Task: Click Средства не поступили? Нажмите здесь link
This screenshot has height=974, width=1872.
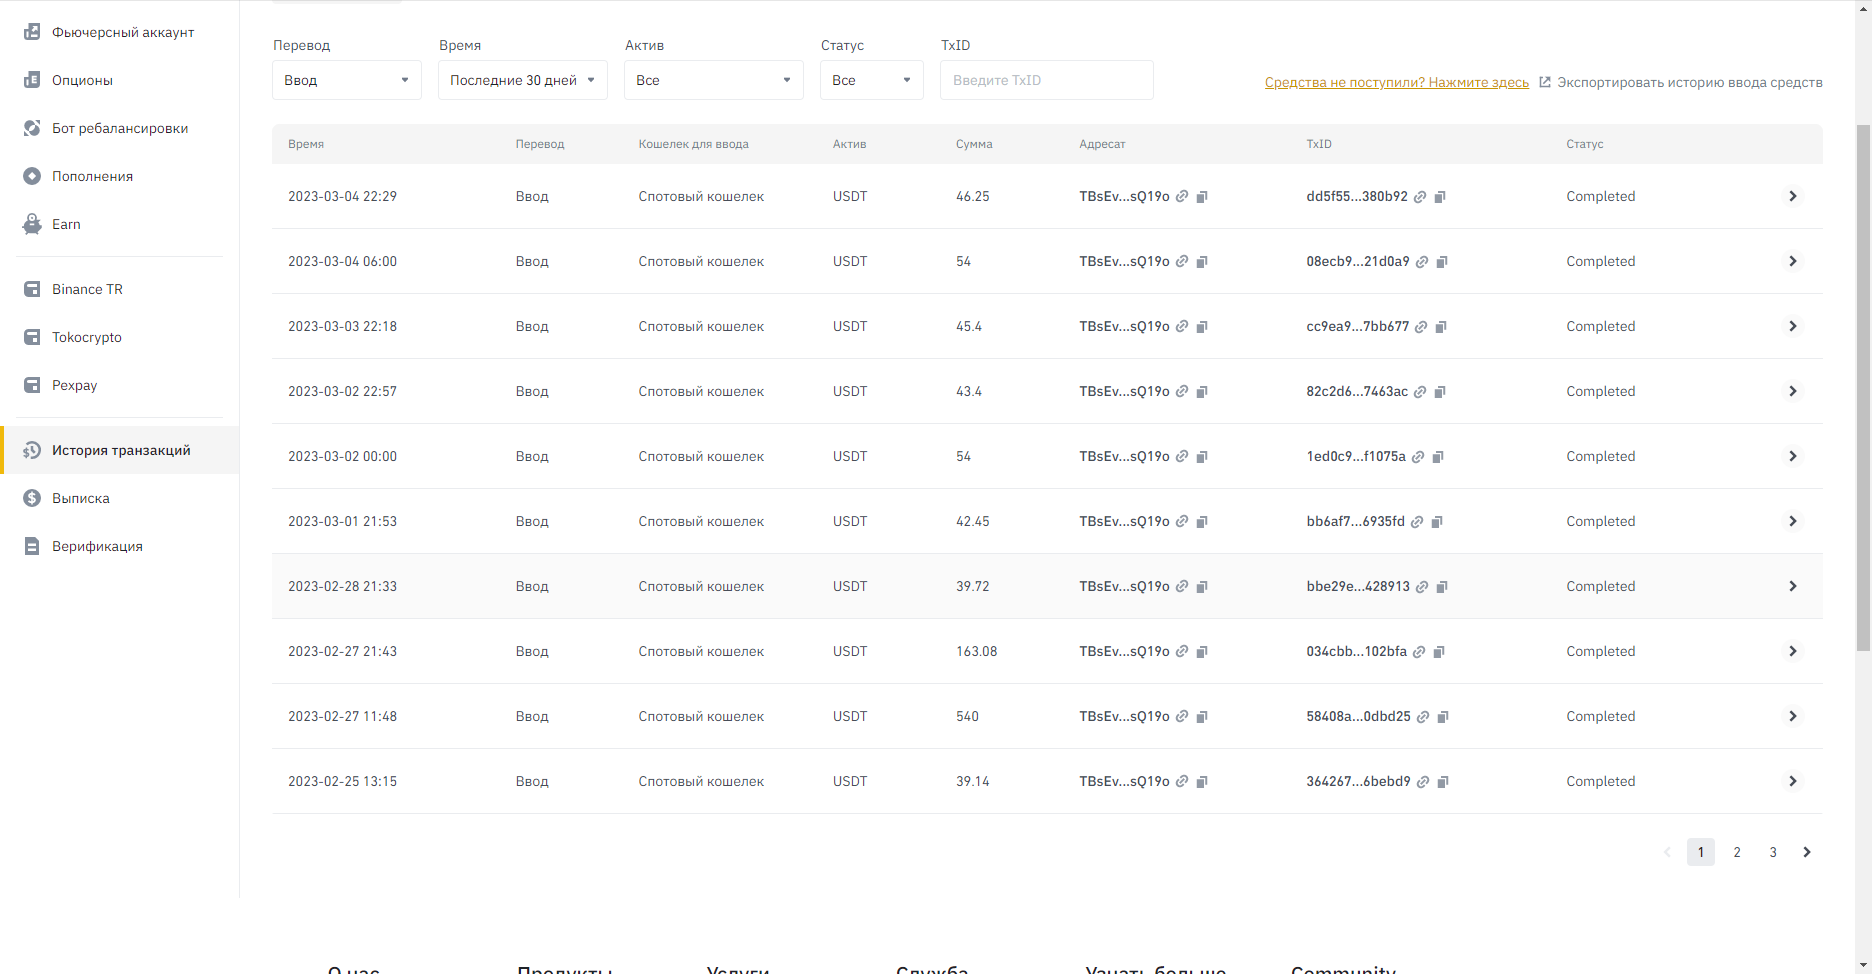Action: click(1396, 82)
